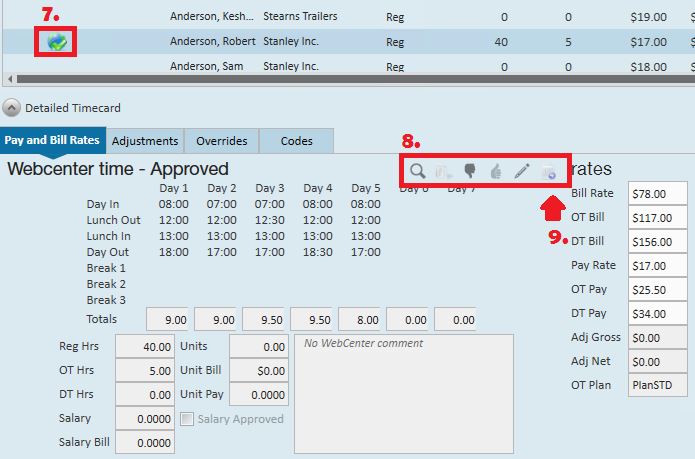Click the Day 4 total field 9.50
695x459 pixels.
point(312,319)
